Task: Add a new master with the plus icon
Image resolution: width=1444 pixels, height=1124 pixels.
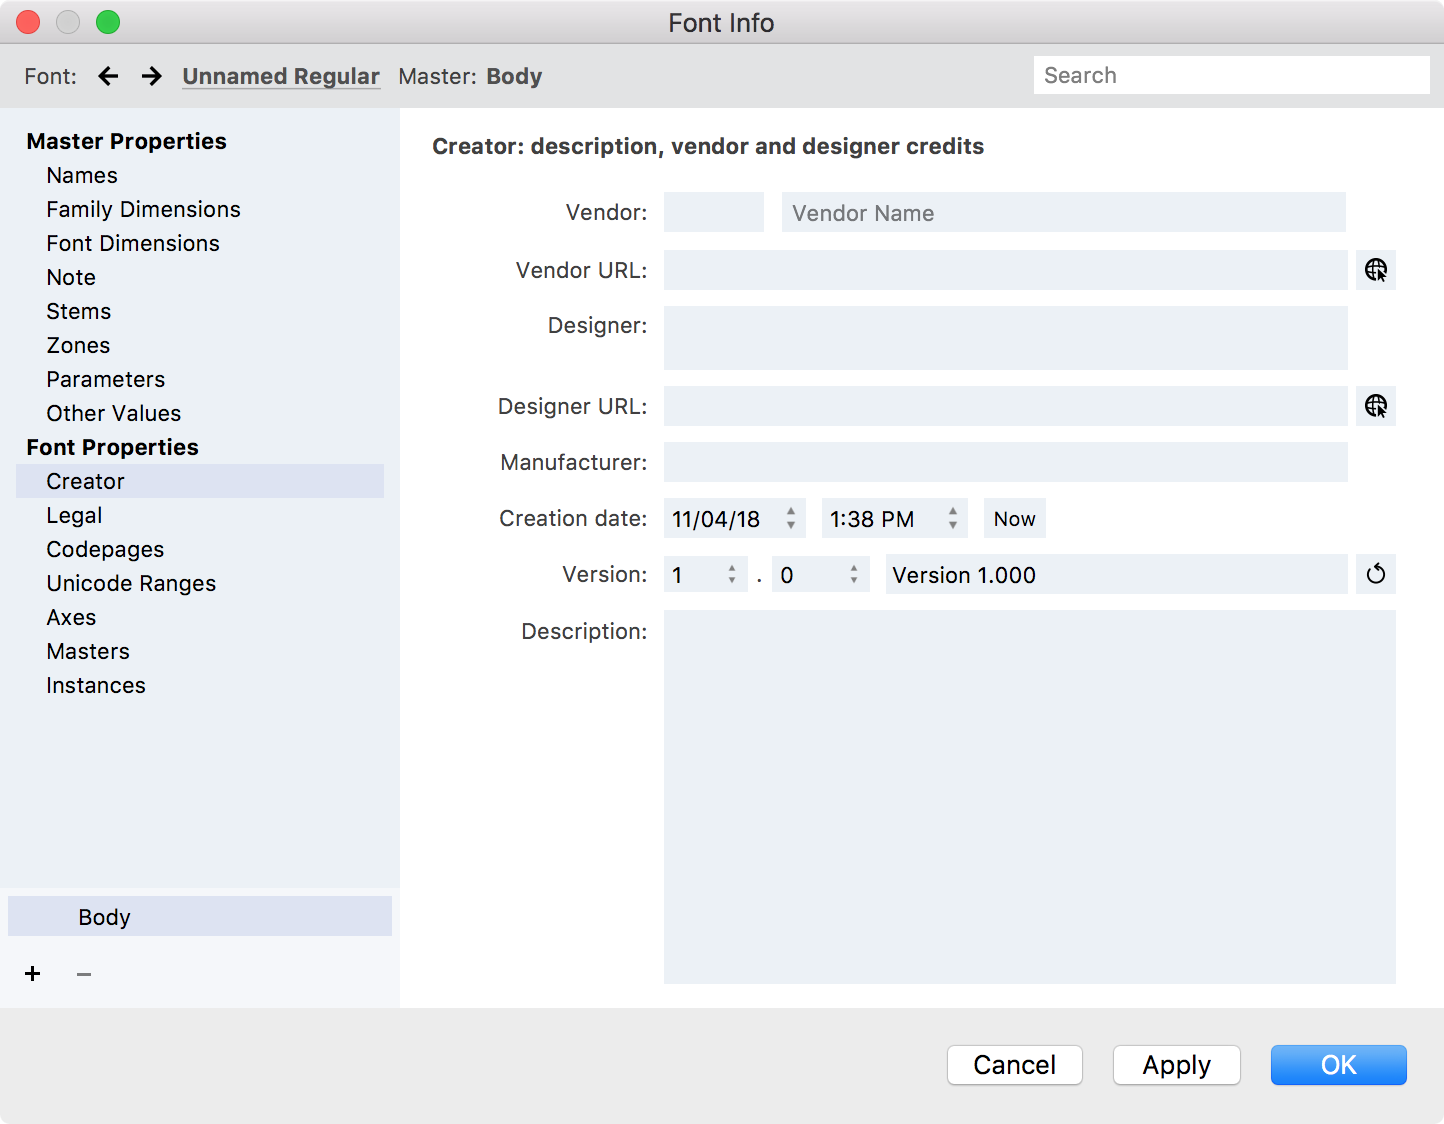Action: point(33,974)
